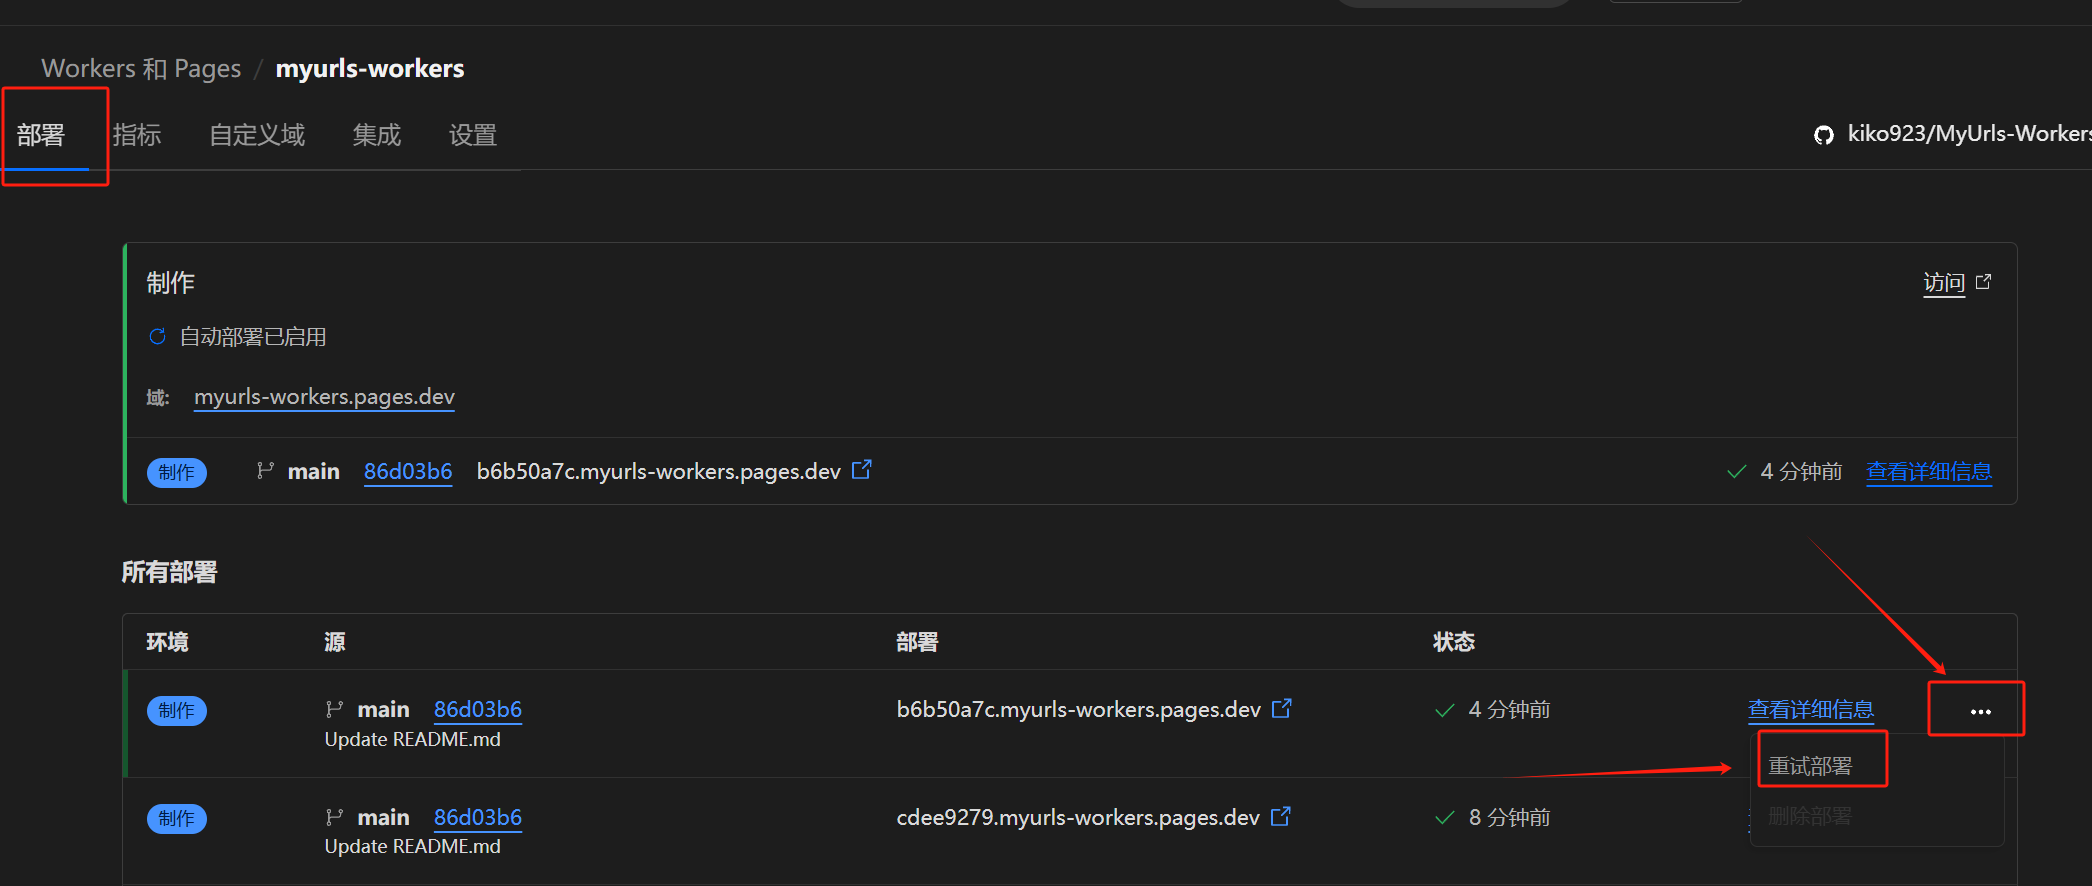Click the branch icon in the cdee9279 row
Viewport: 2092px width, 886px height.
click(x=334, y=817)
